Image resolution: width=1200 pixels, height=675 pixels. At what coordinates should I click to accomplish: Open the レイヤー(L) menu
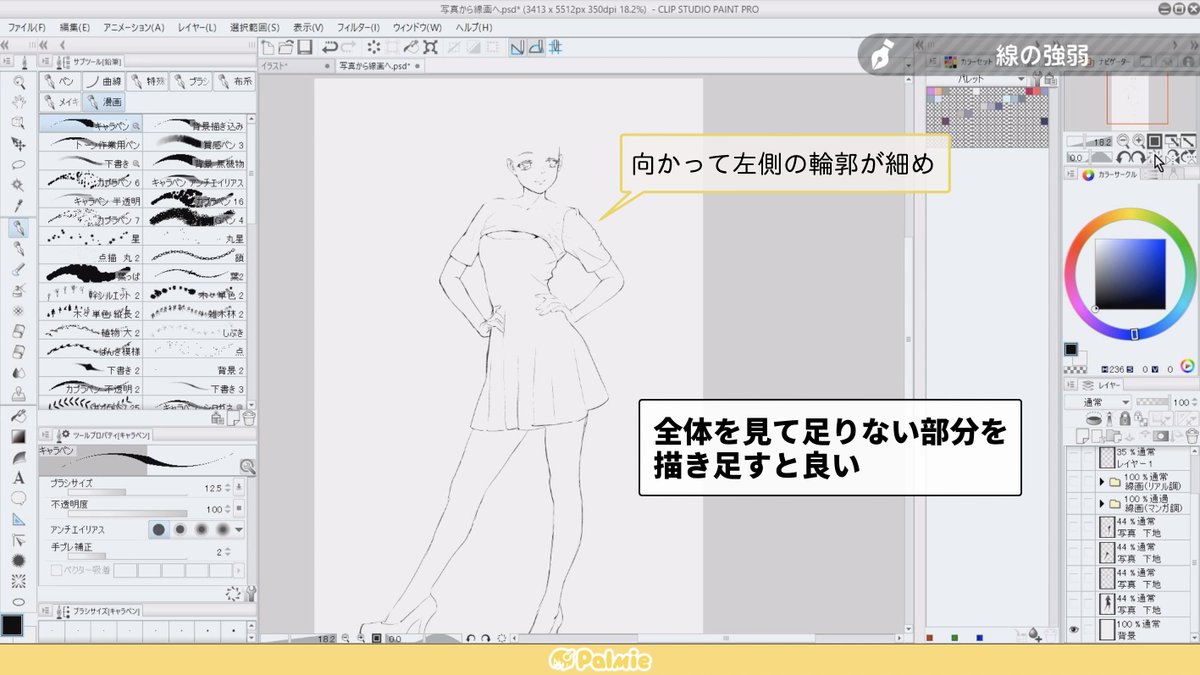tap(196, 27)
